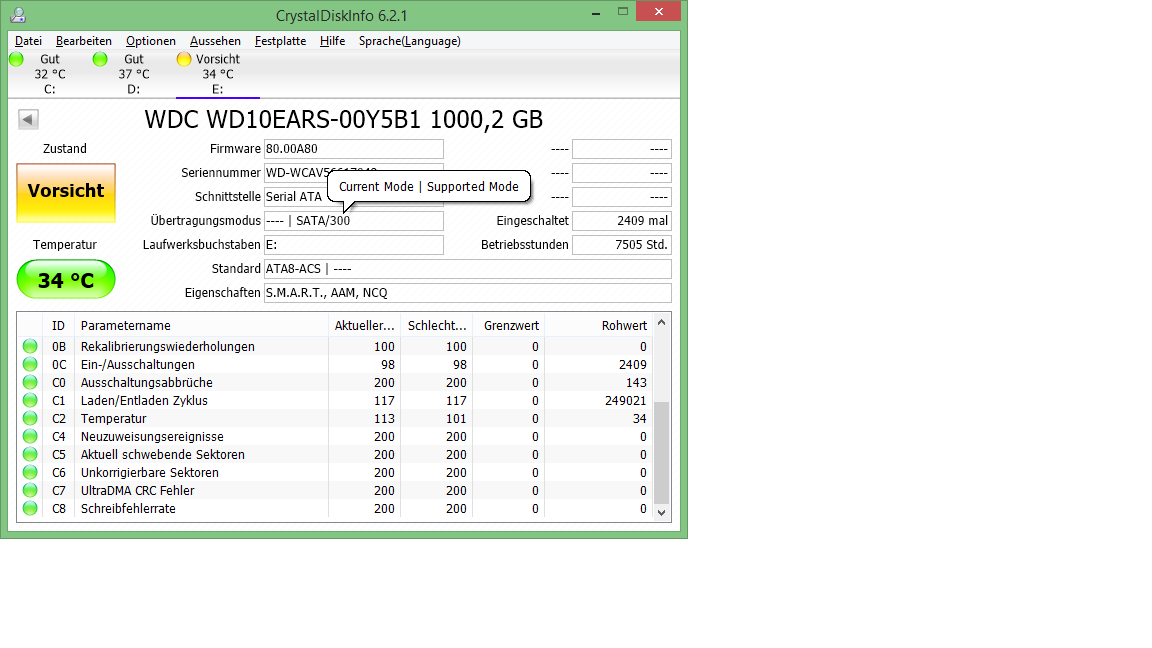Click status circle for Unkorrigierbare Sektoren row

[x=30, y=472]
